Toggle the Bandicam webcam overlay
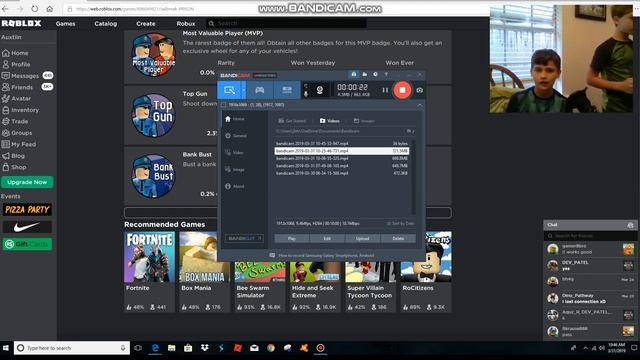Viewport: 640px width, 360px height. point(320,90)
